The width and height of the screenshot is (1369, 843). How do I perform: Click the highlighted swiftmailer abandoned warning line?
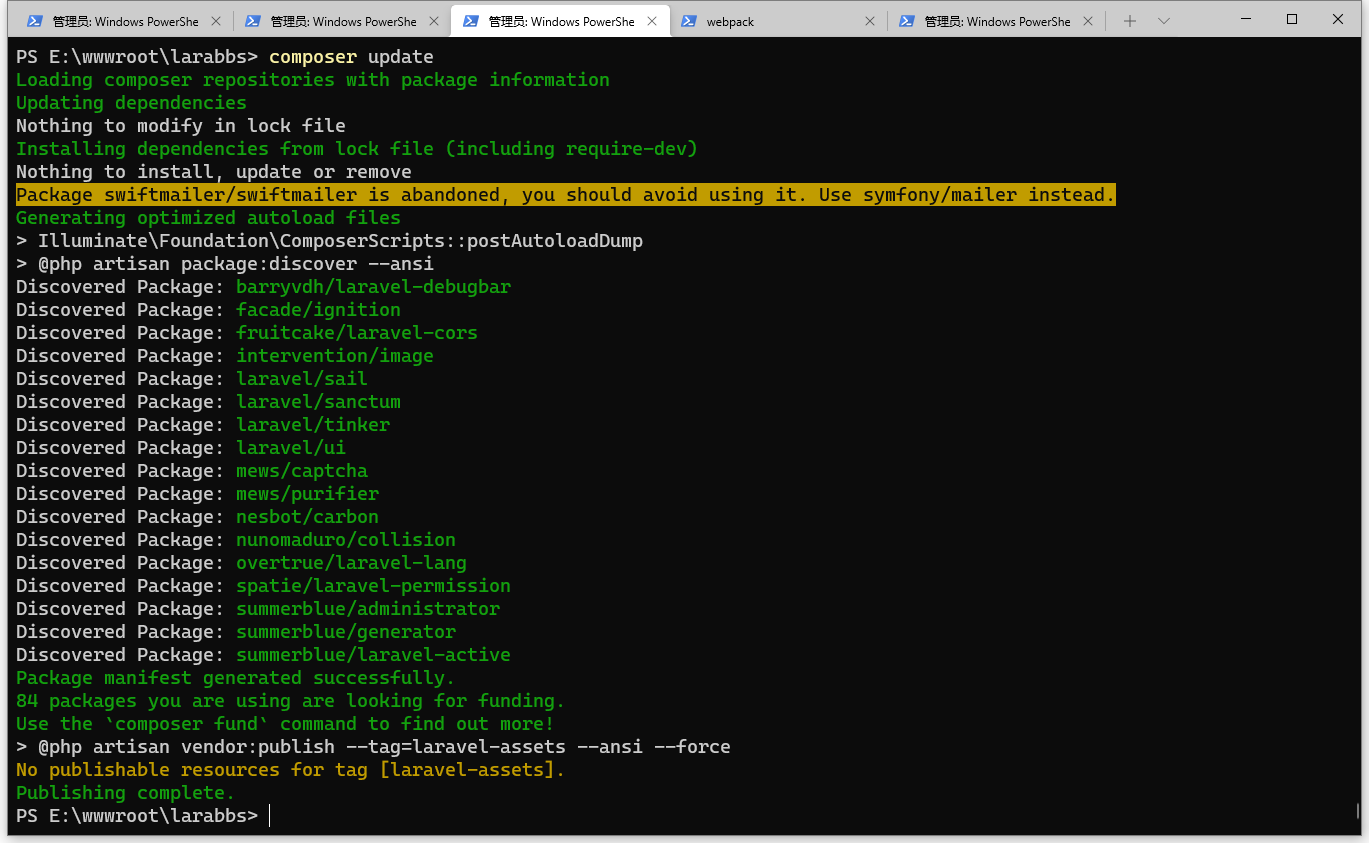tap(565, 195)
